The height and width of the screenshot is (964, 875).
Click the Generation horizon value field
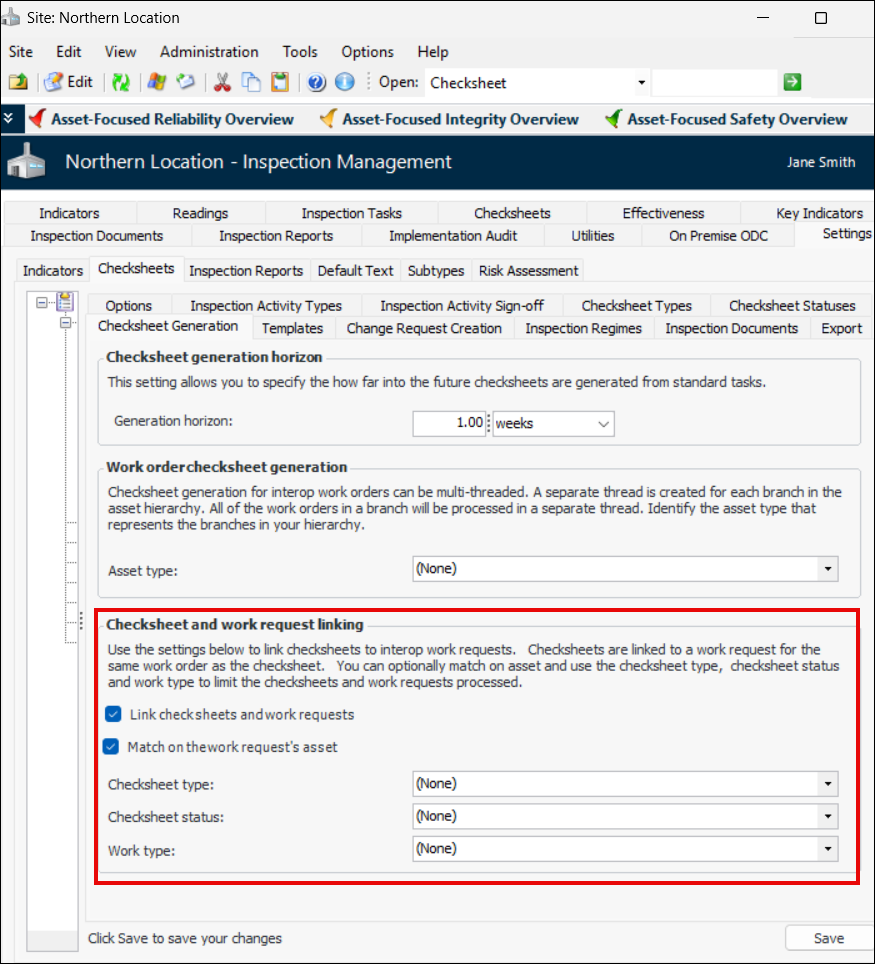(x=449, y=424)
